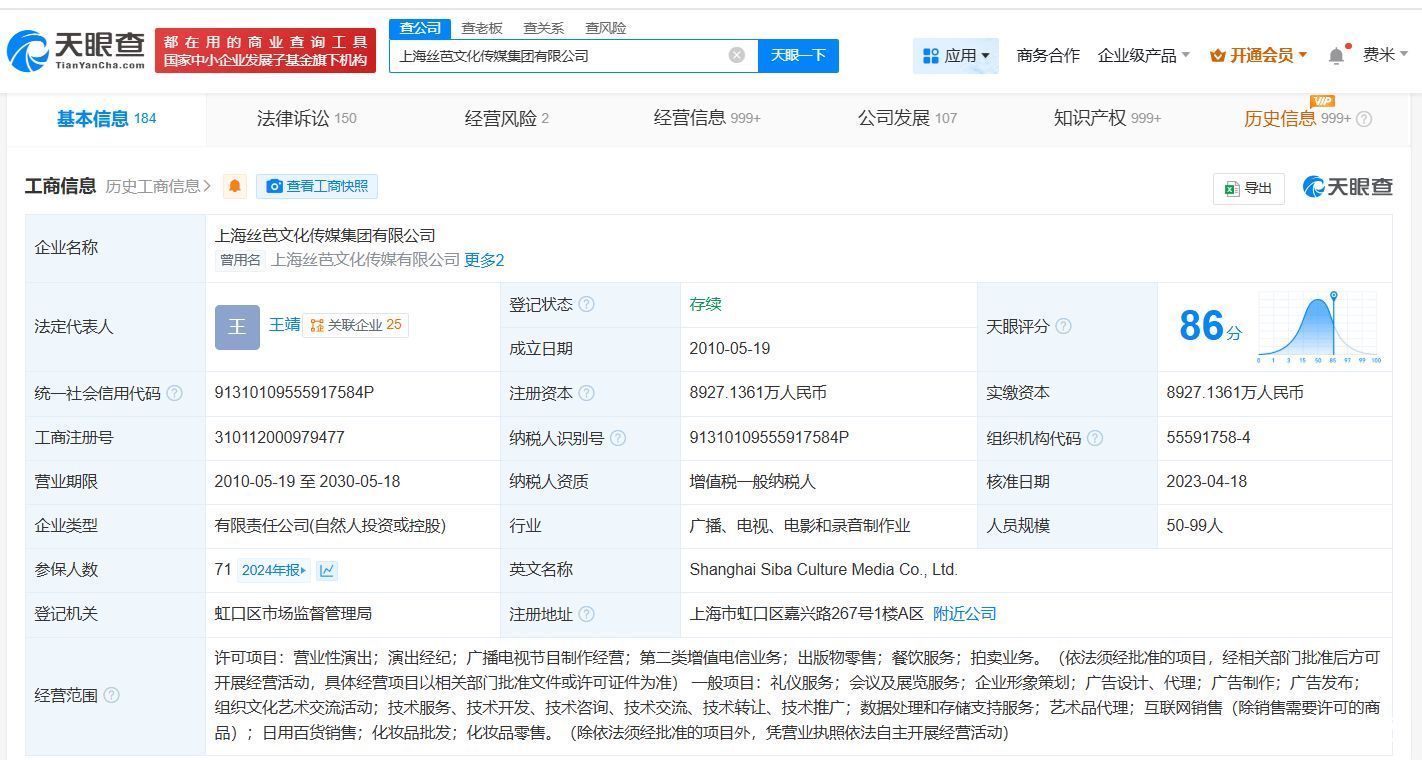Open the 企业级产品 dropdown
Viewport: 1422px width, 760px height.
1143,56
